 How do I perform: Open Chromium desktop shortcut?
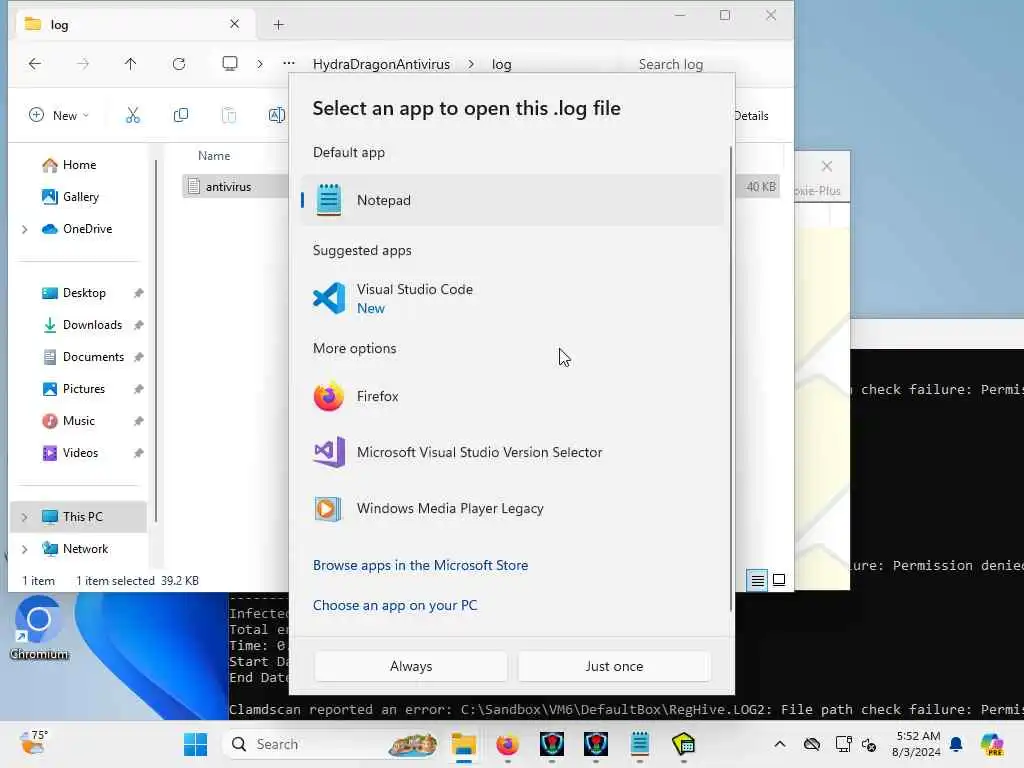click(x=39, y=629)
